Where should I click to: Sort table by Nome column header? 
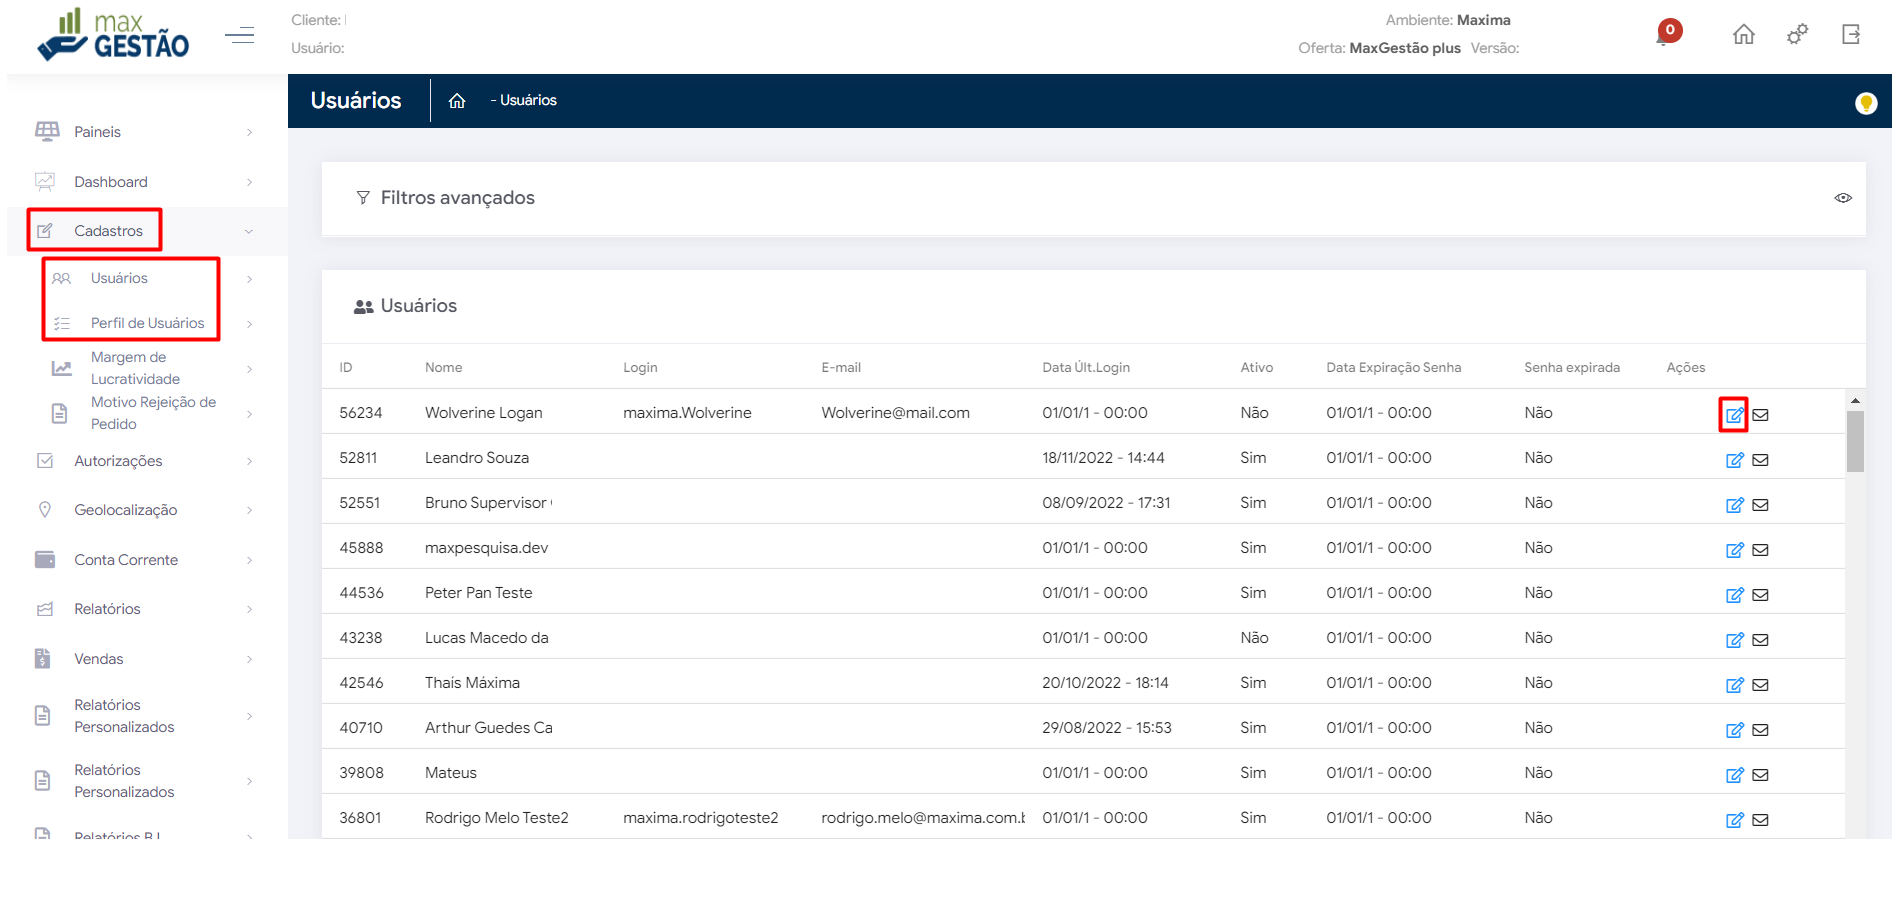(443, 368)
